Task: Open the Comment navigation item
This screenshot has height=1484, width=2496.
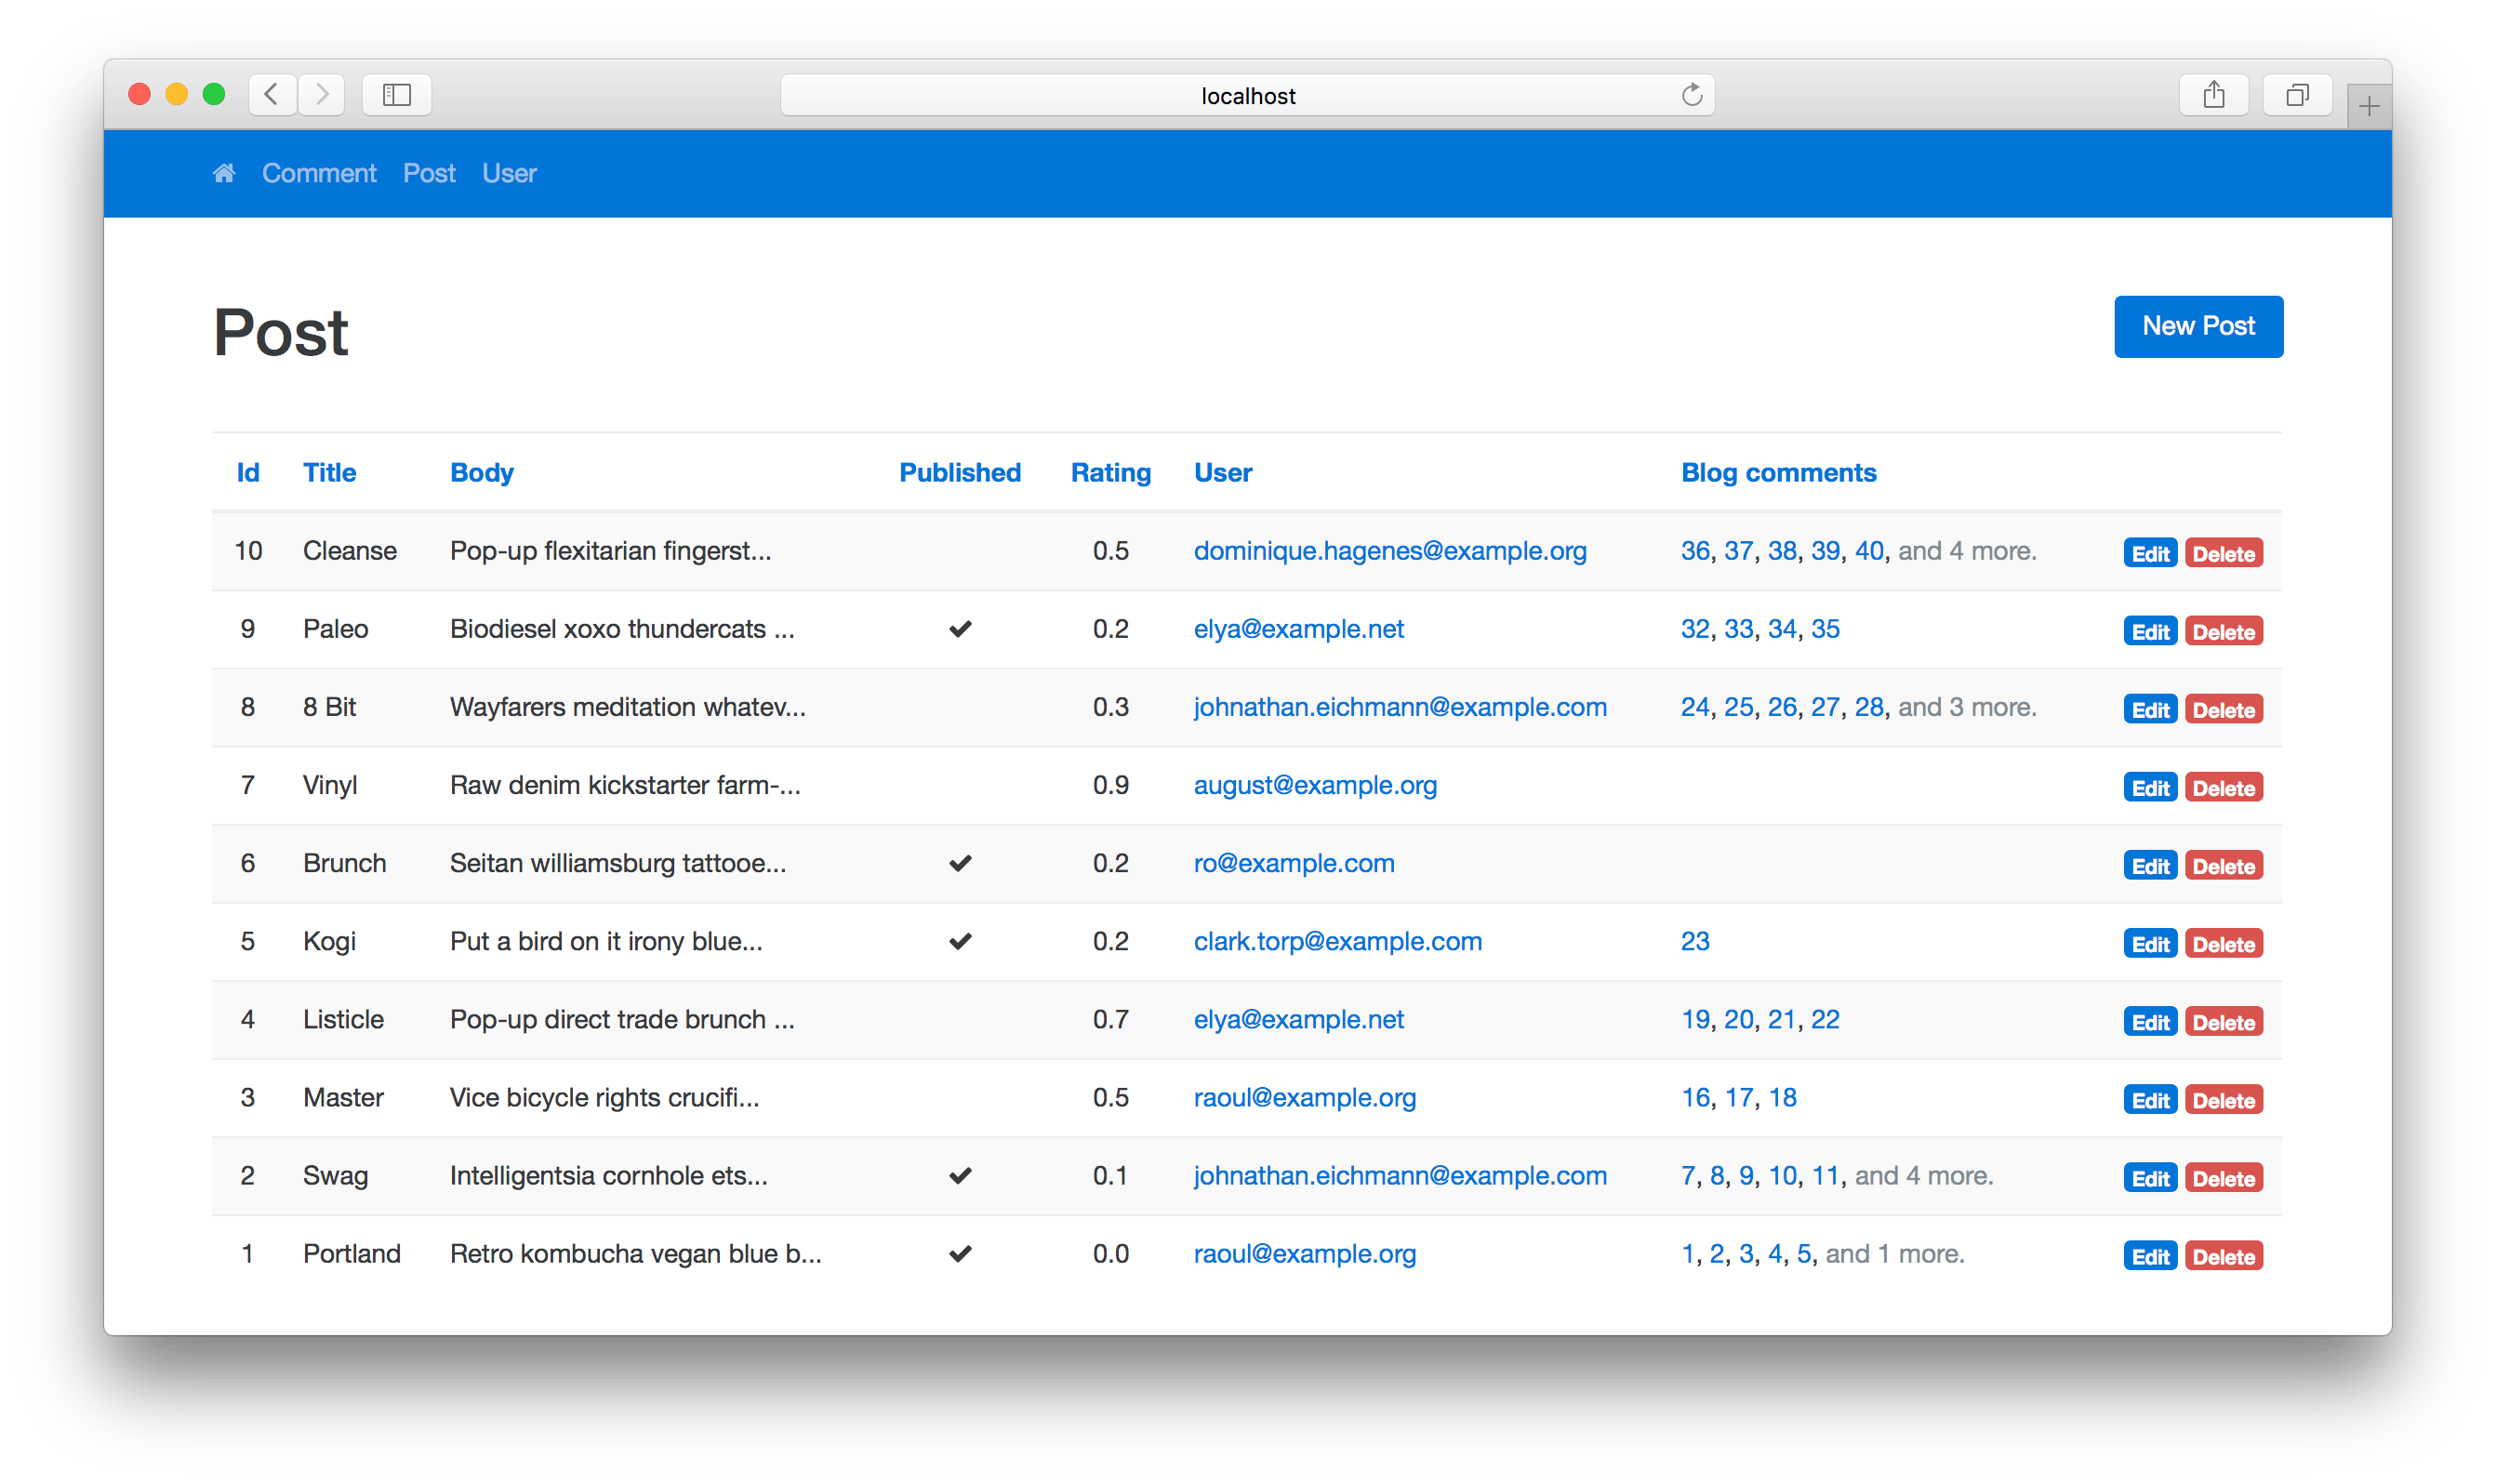Action: click(x=319, y=173)
